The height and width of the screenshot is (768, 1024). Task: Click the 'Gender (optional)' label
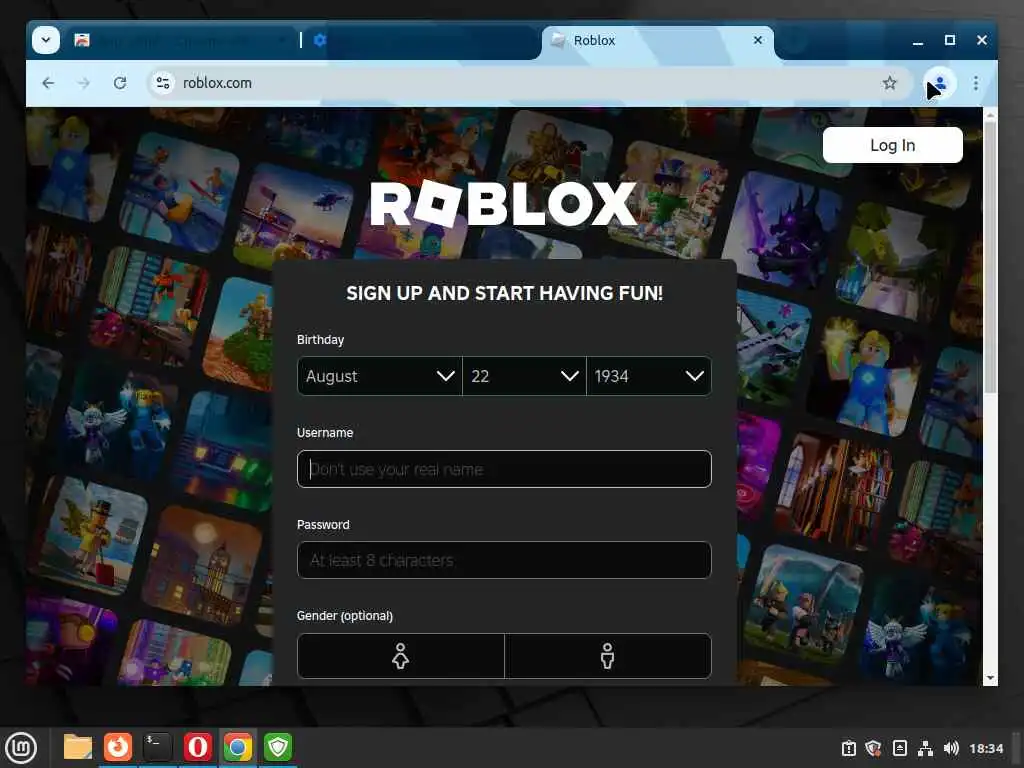coord(345,616)
